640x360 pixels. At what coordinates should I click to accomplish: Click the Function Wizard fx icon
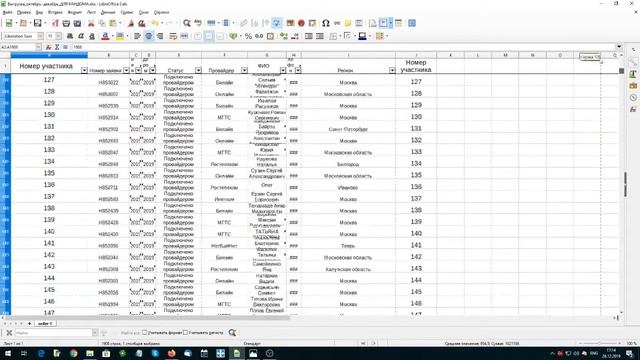(49, 47)
